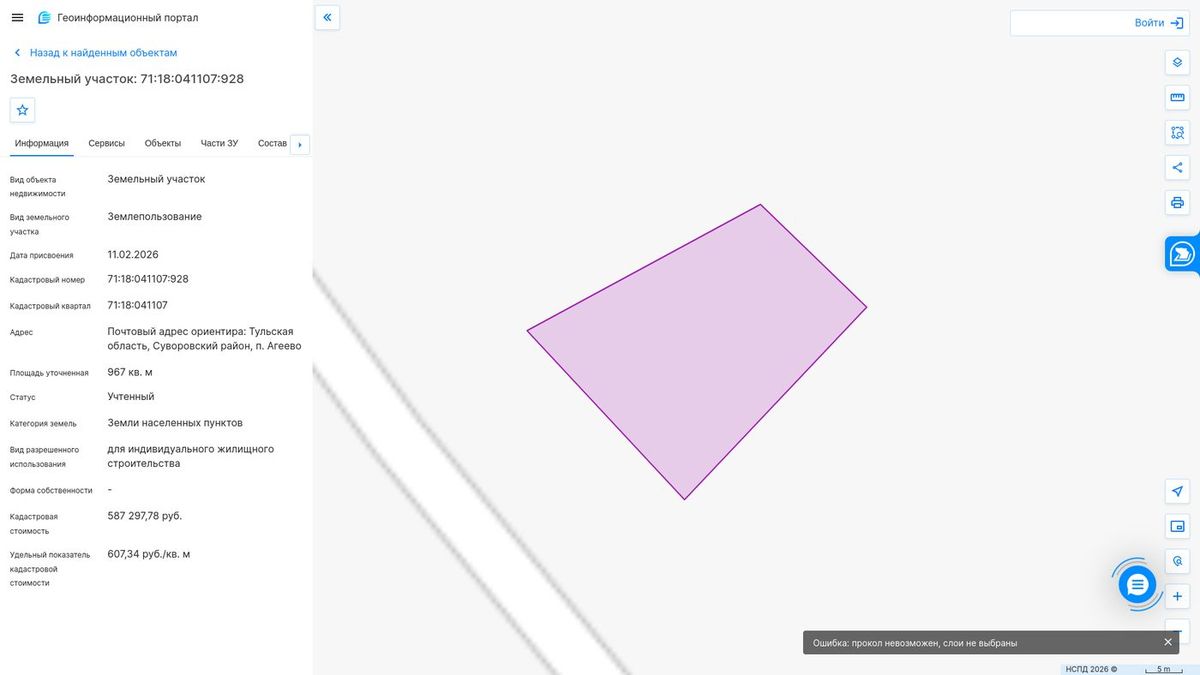Click the Земли населенных пунктов value

point(175,422)
